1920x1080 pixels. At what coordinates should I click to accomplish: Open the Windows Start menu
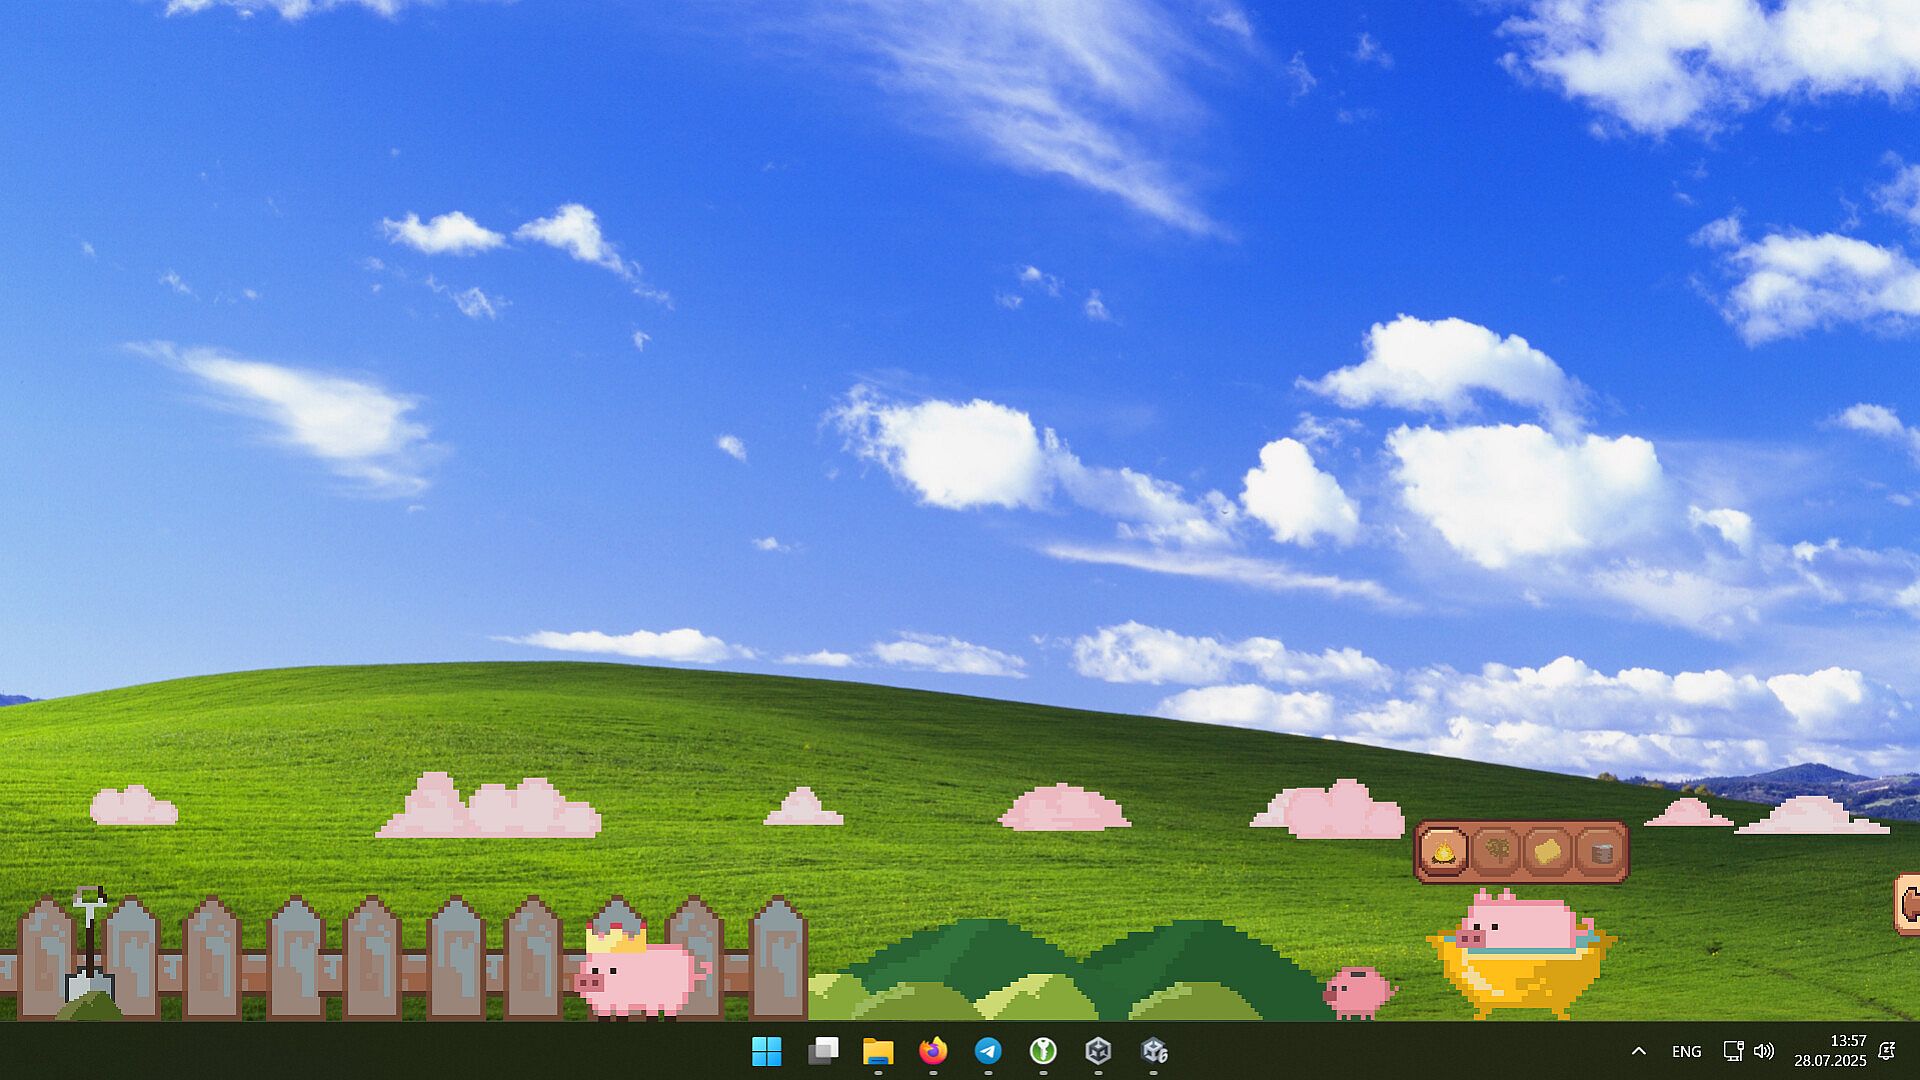[x=767, y=1051]
